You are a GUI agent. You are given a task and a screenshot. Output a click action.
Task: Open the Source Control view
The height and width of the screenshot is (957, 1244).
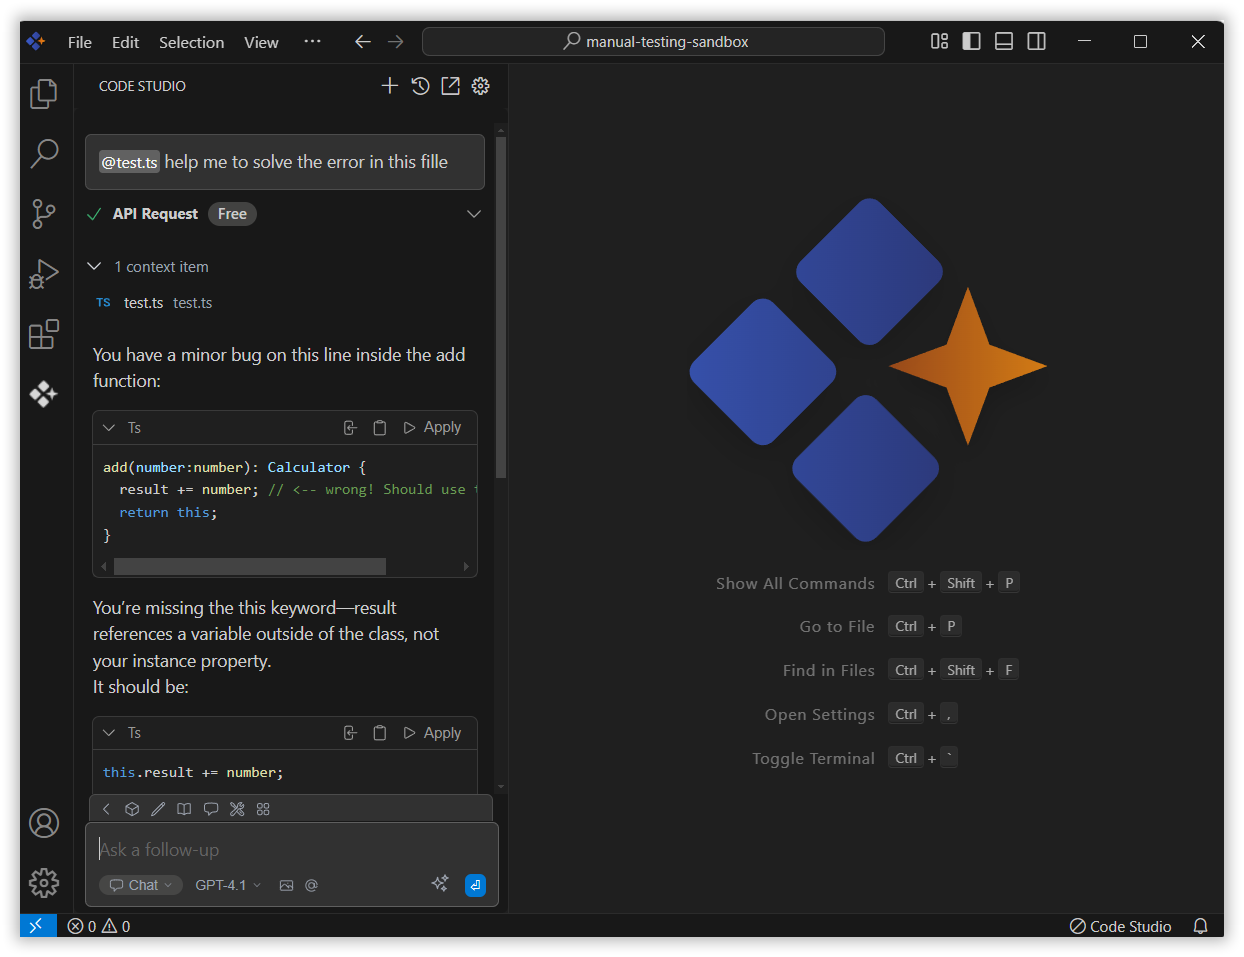coord(43,214)
